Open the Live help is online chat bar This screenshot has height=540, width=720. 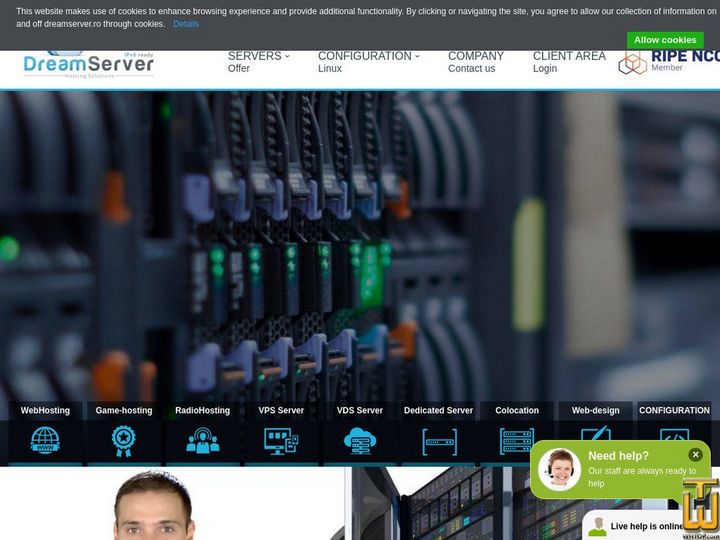(645, 526)
